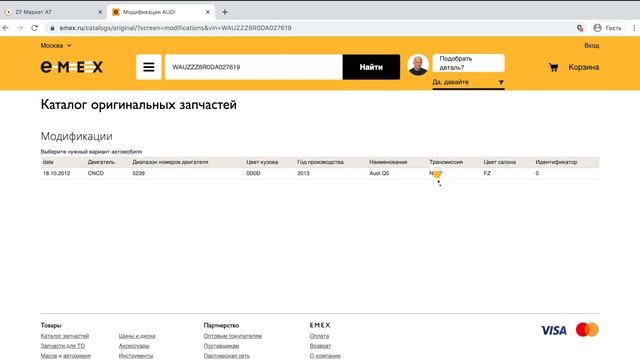Viewport: 640px width, 360px height.
Task: Open the Аксессуары footer link
Action: pyautogui.click(x=134, y=346)
